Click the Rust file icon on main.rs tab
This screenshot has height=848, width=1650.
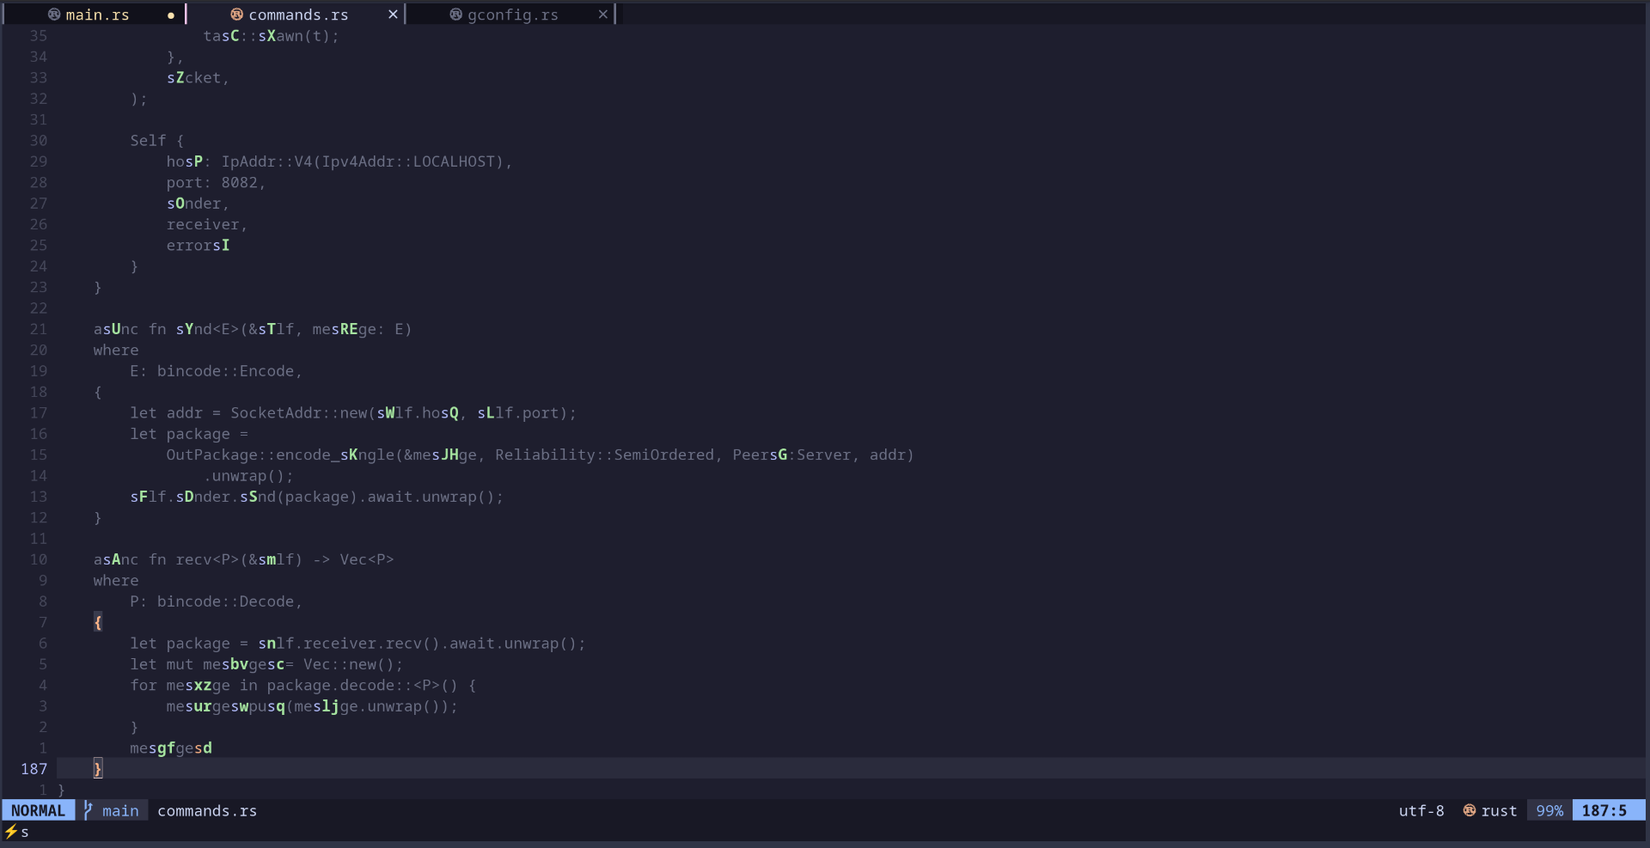54,14
